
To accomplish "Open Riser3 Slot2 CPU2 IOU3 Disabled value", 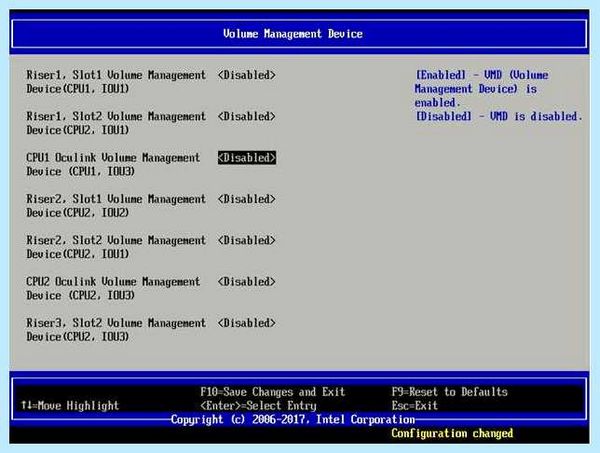I will coord(246,323).
